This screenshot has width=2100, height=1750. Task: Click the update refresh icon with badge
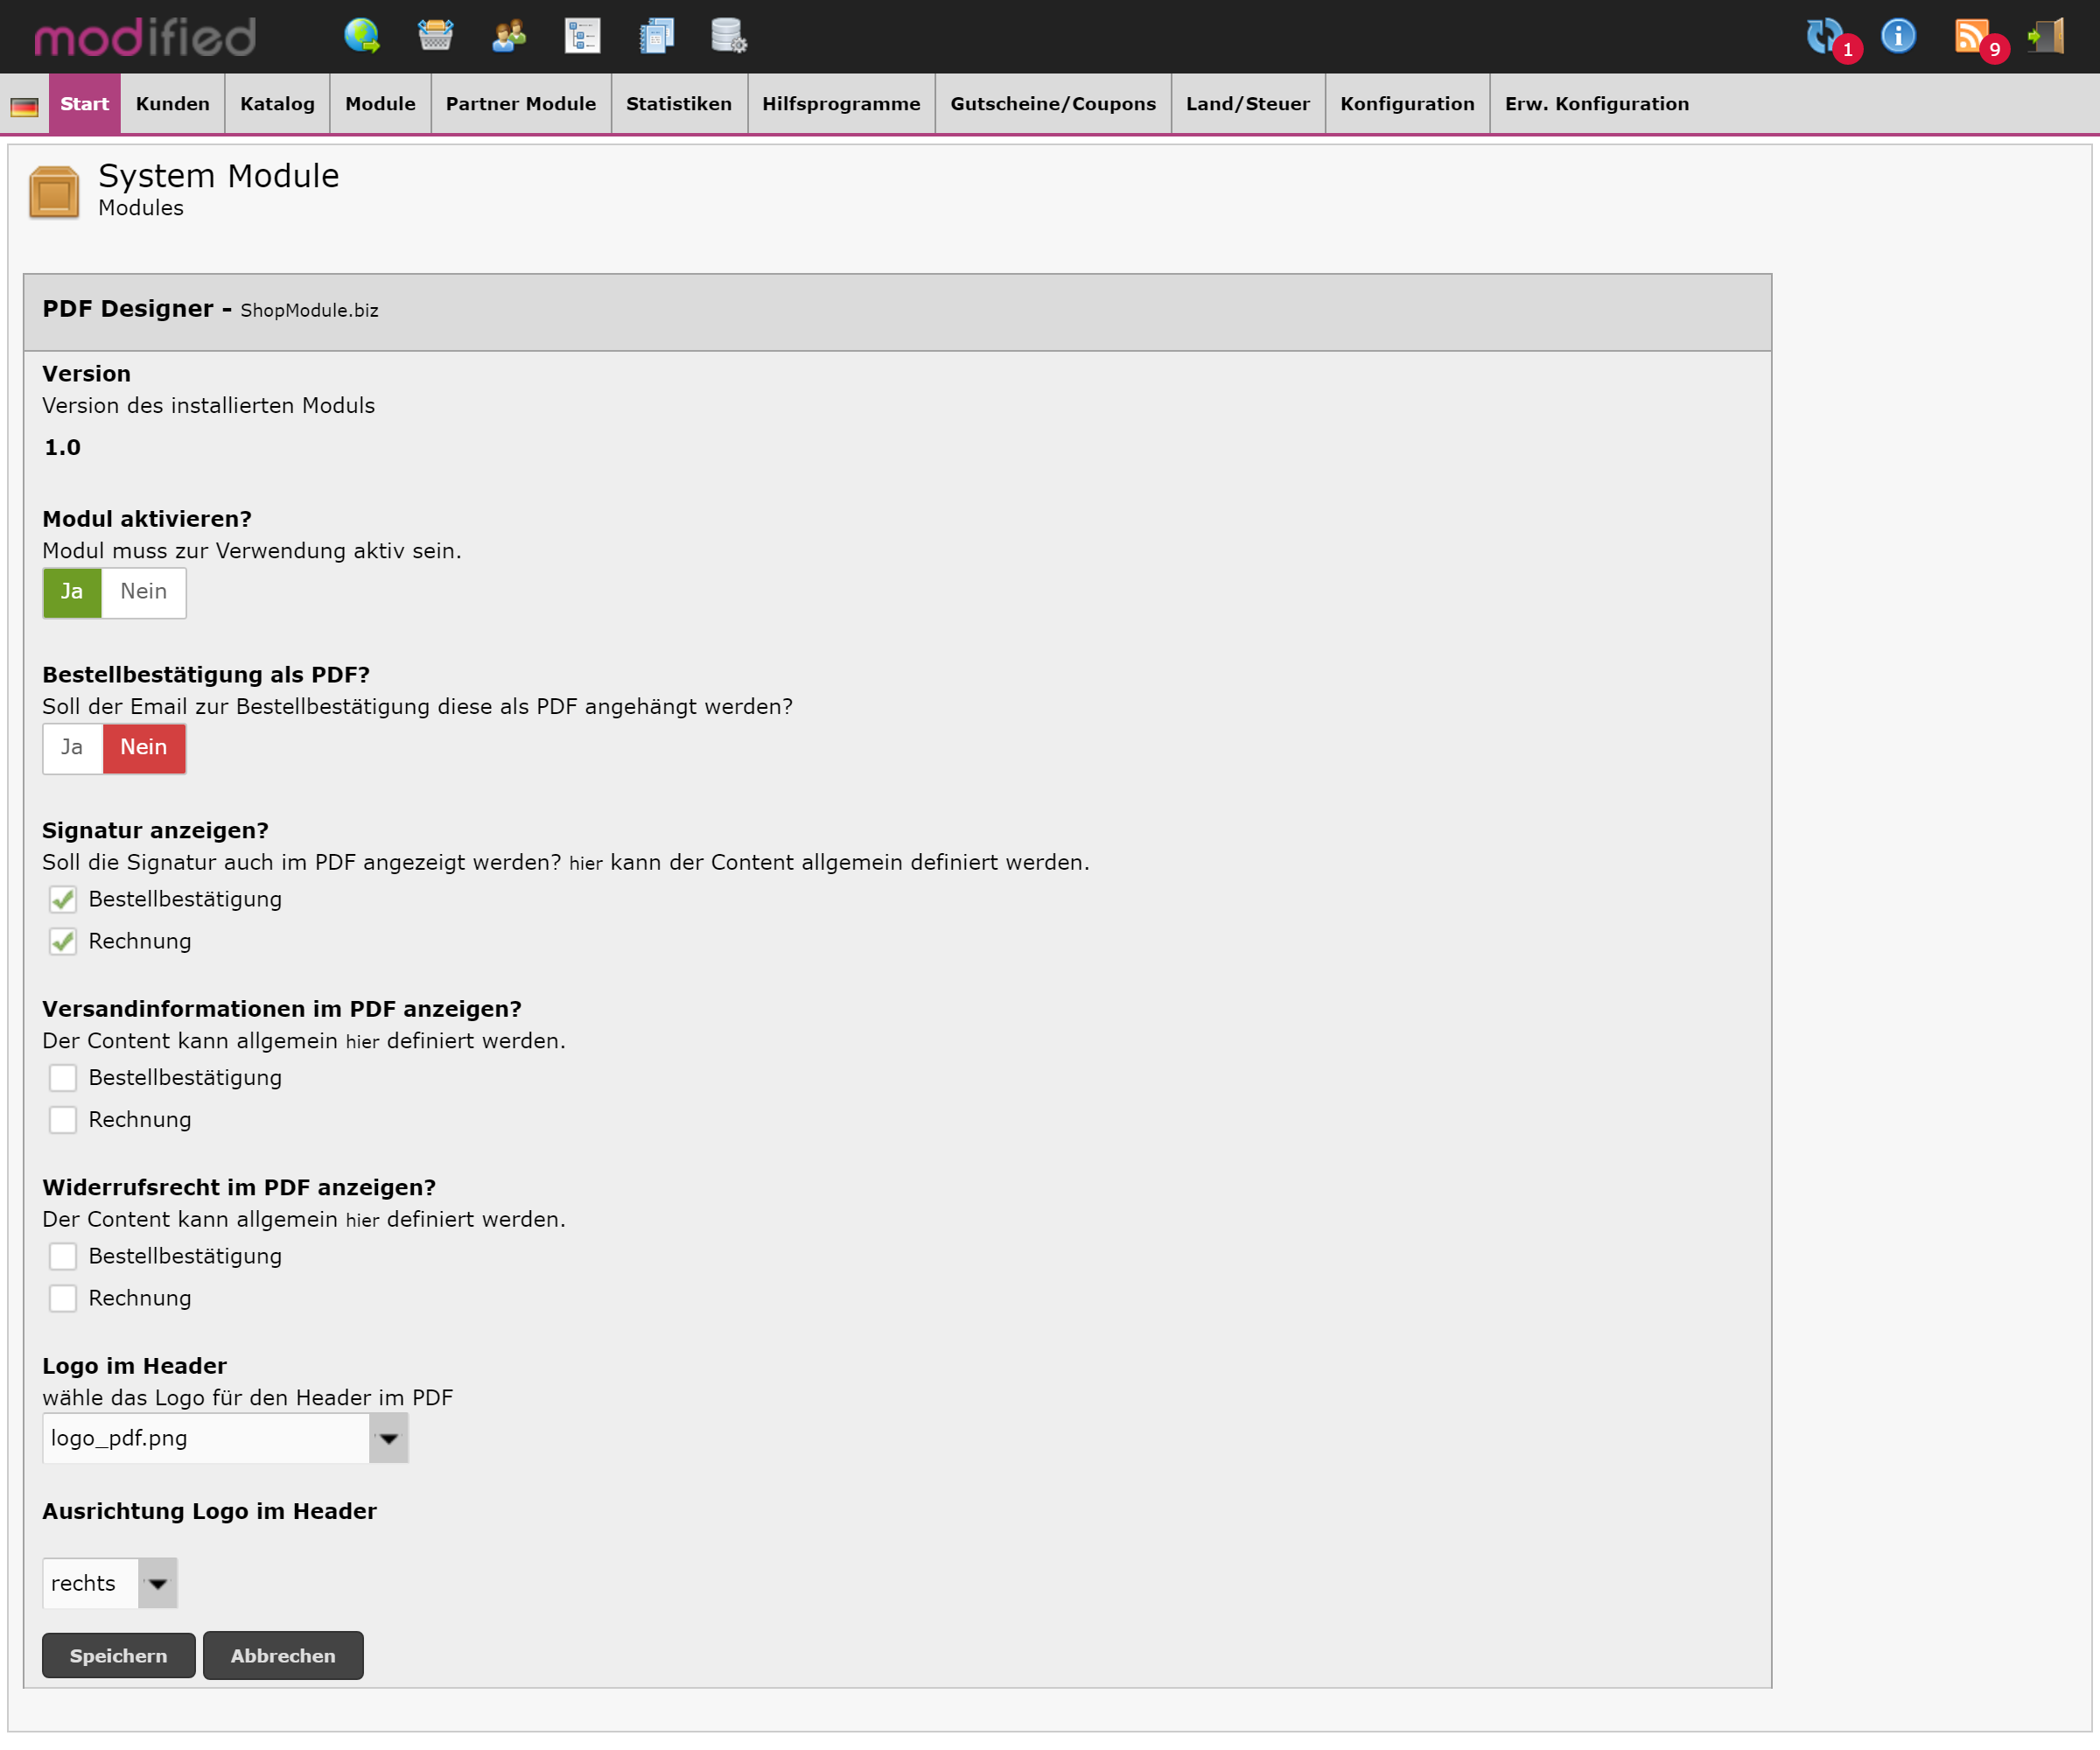coord(1825,36)
